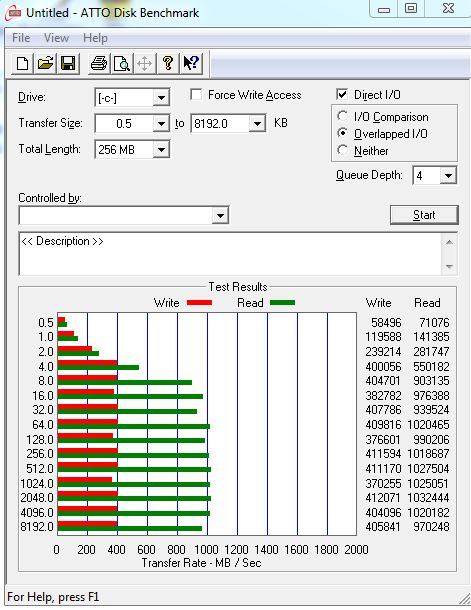Image resolution: width=471 pixels, height=610 pixels.
Task: Click the write value 412071
Action: click(383, 498)
